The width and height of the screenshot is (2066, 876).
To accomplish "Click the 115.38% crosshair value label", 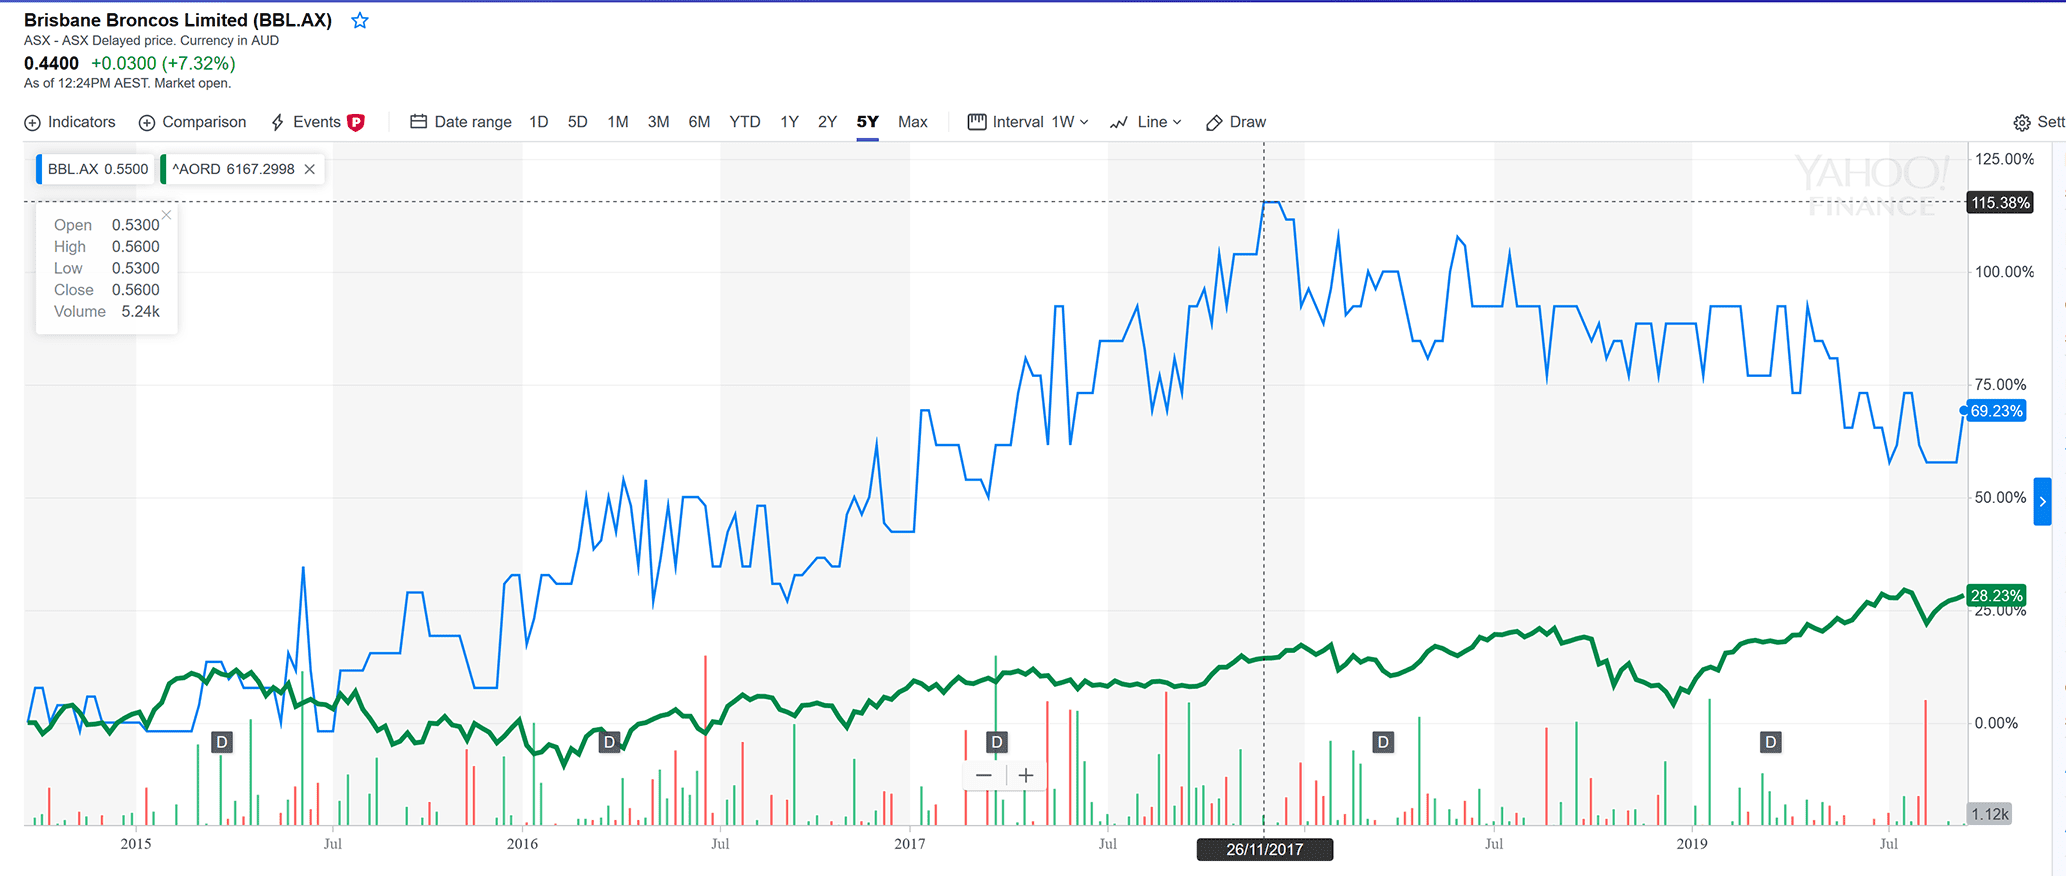I will pyautogui.click(x=2000, y=203).
